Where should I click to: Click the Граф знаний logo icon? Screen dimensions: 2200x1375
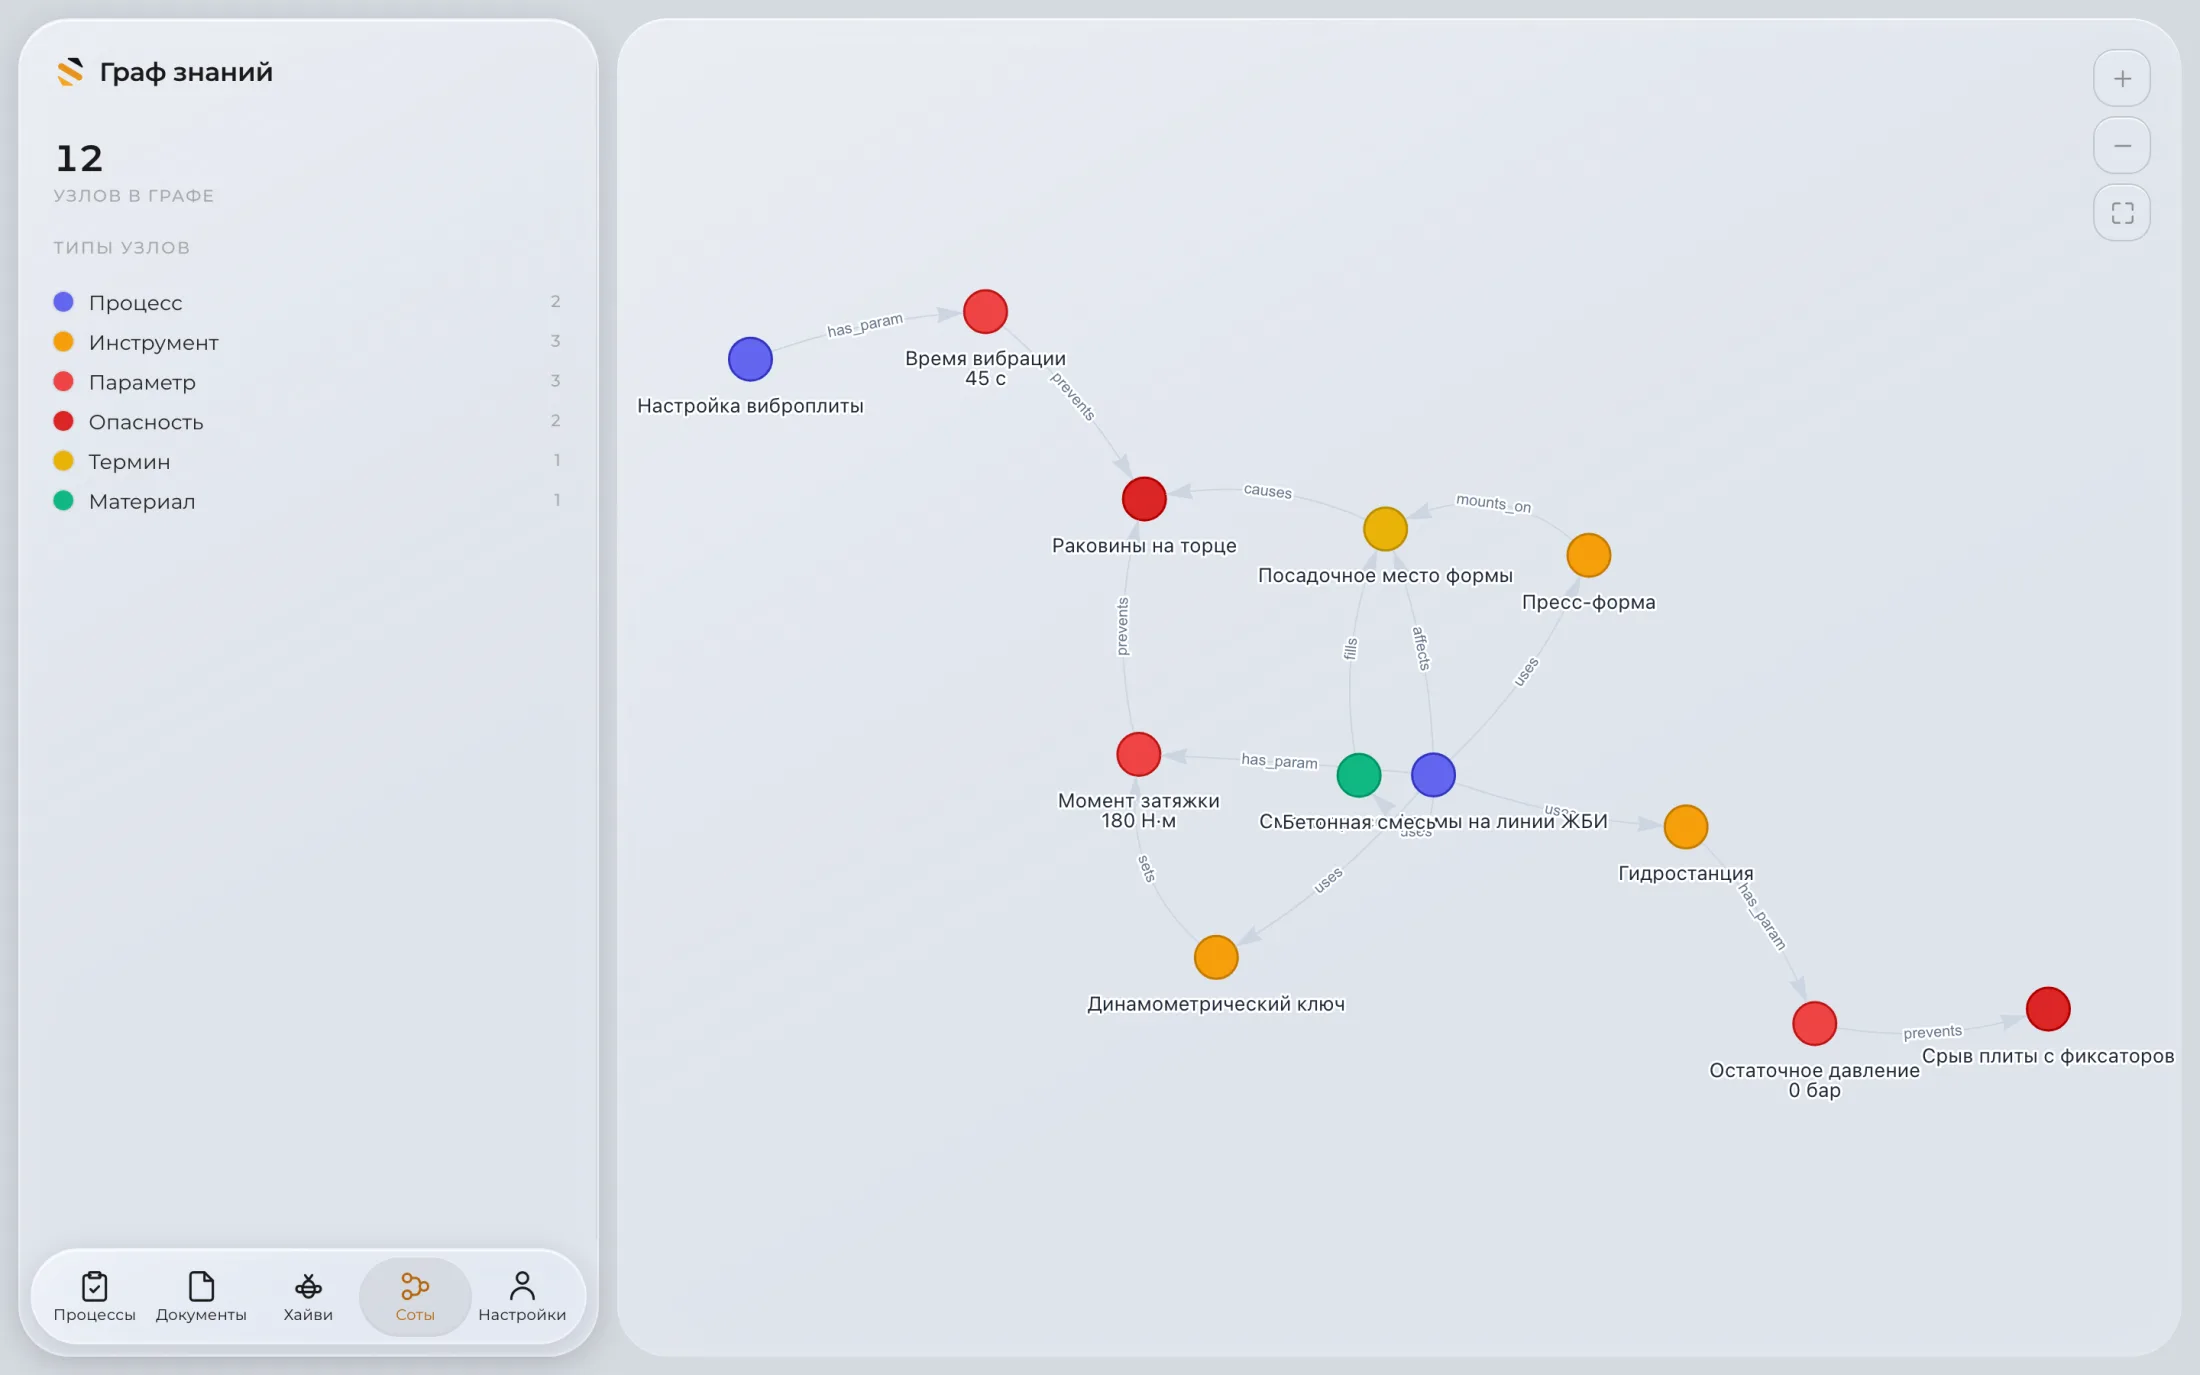[70, 72]
